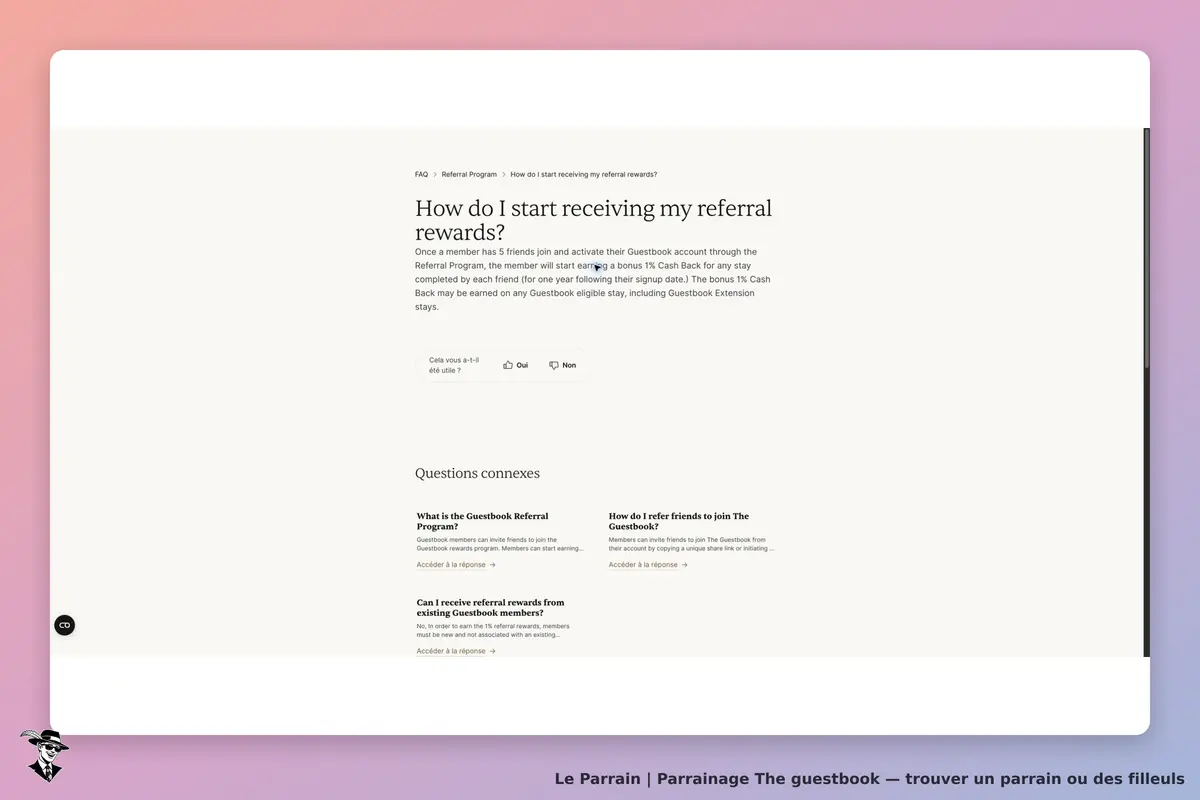Select the Oui label in feedback box

point(522,365)
